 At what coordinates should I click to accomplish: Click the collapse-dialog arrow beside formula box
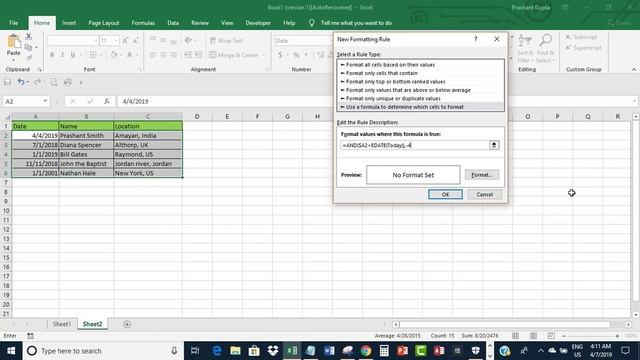[x=494, y=145]
